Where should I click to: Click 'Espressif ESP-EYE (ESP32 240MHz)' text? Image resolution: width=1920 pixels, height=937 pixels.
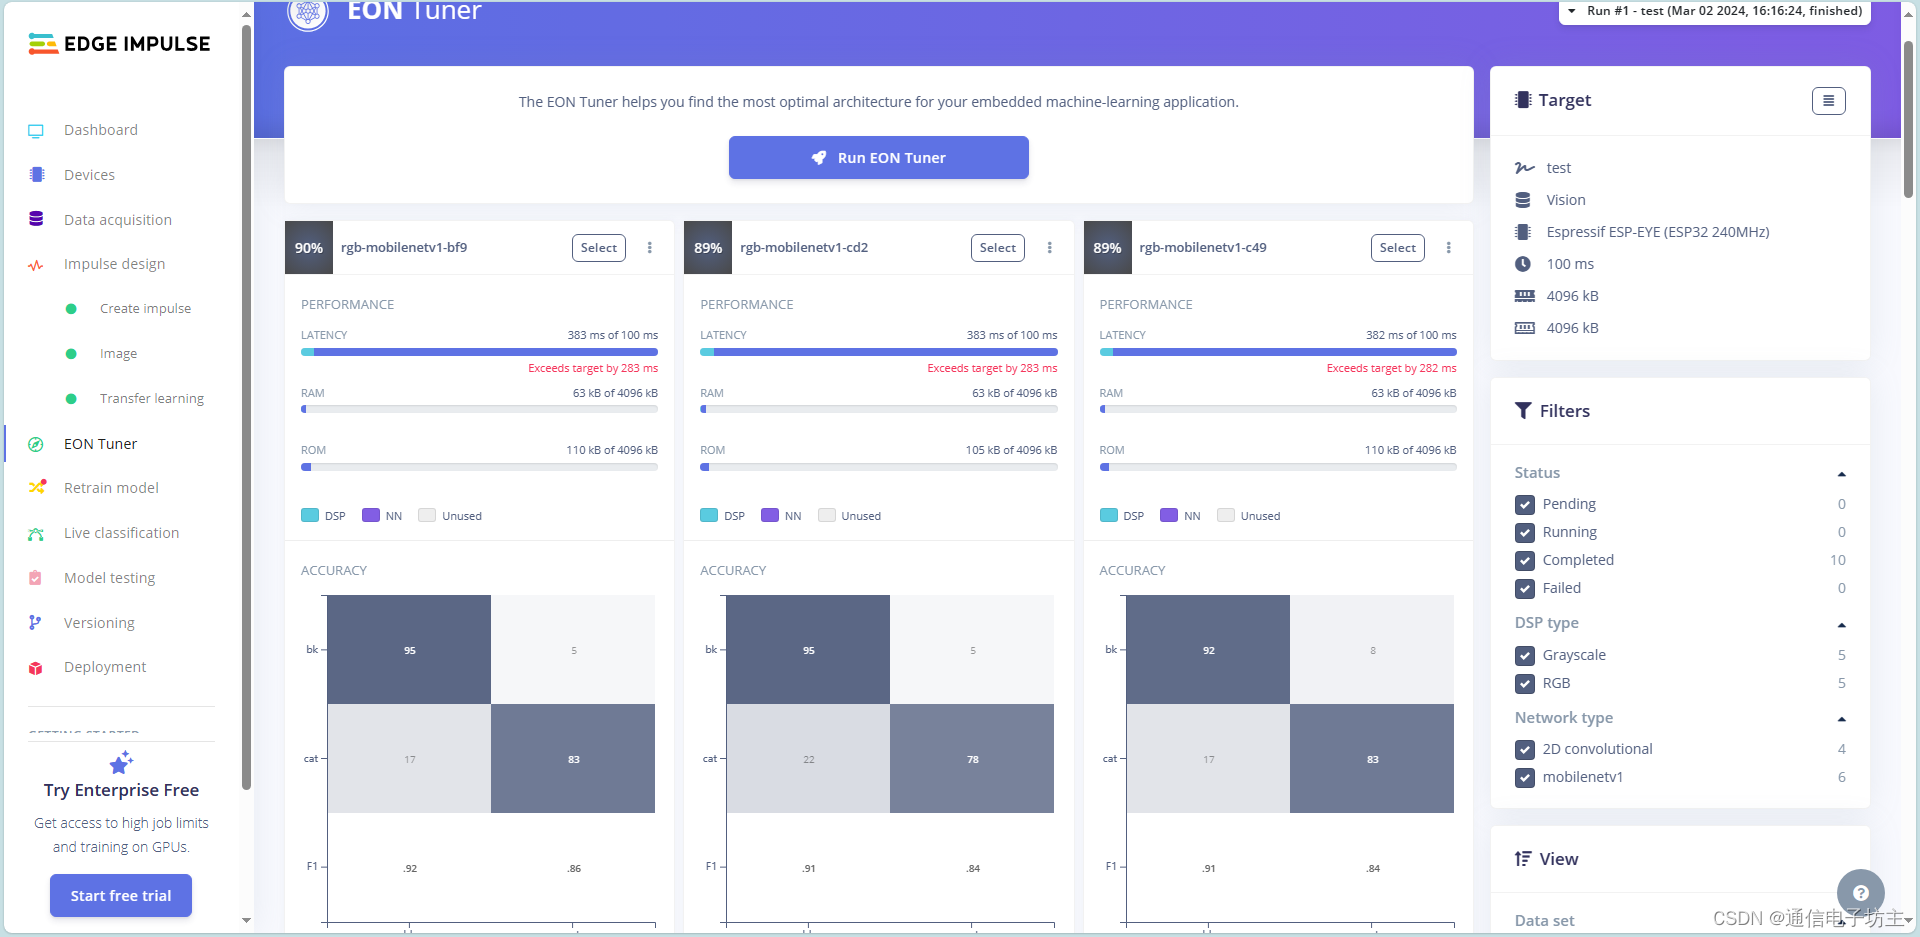[x=1657, y=232]
